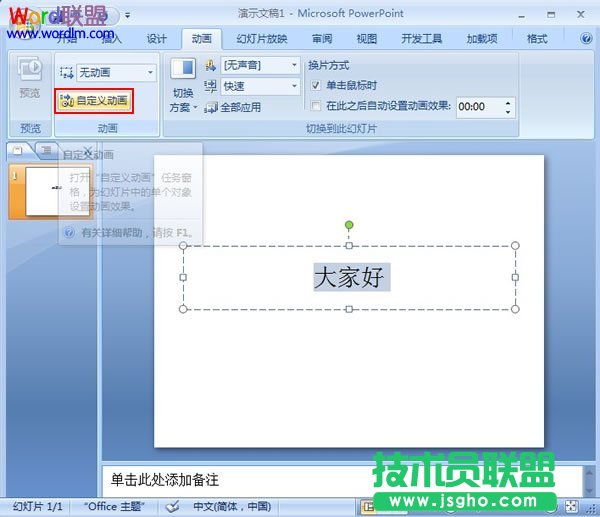Click the animate icon beside 无动画 dropdown
Viewport: 600px width, 517px height.
(x=67, y=72)
